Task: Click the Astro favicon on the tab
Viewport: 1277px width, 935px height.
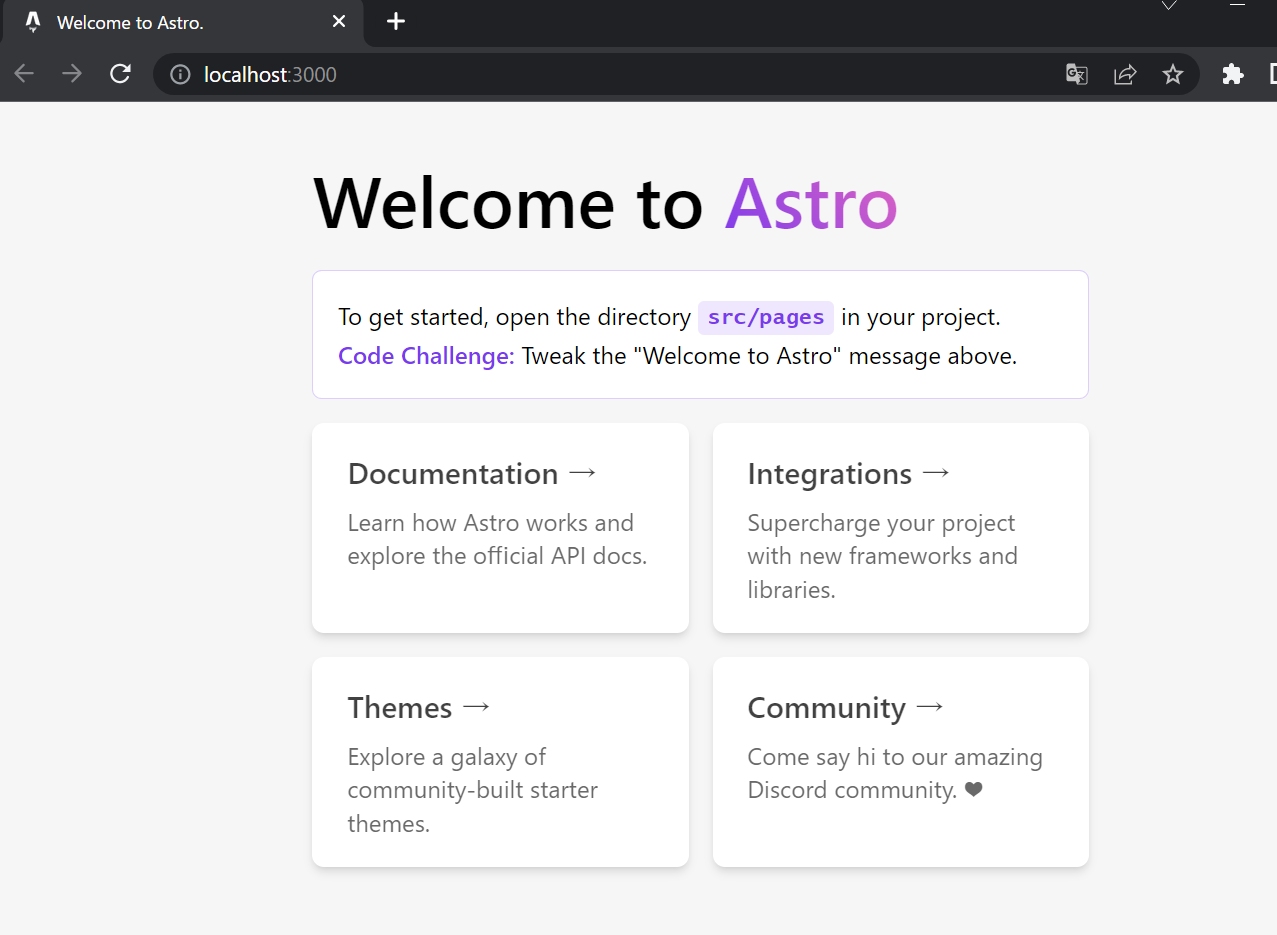Action: click(32, 22)
